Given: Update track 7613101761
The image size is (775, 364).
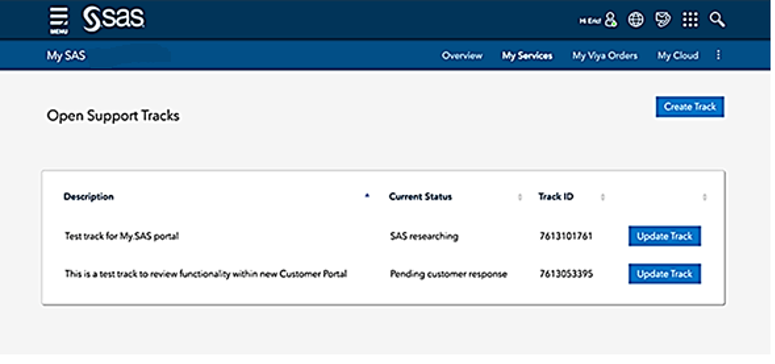Looking at the screenshot, I should click(665, 236).
